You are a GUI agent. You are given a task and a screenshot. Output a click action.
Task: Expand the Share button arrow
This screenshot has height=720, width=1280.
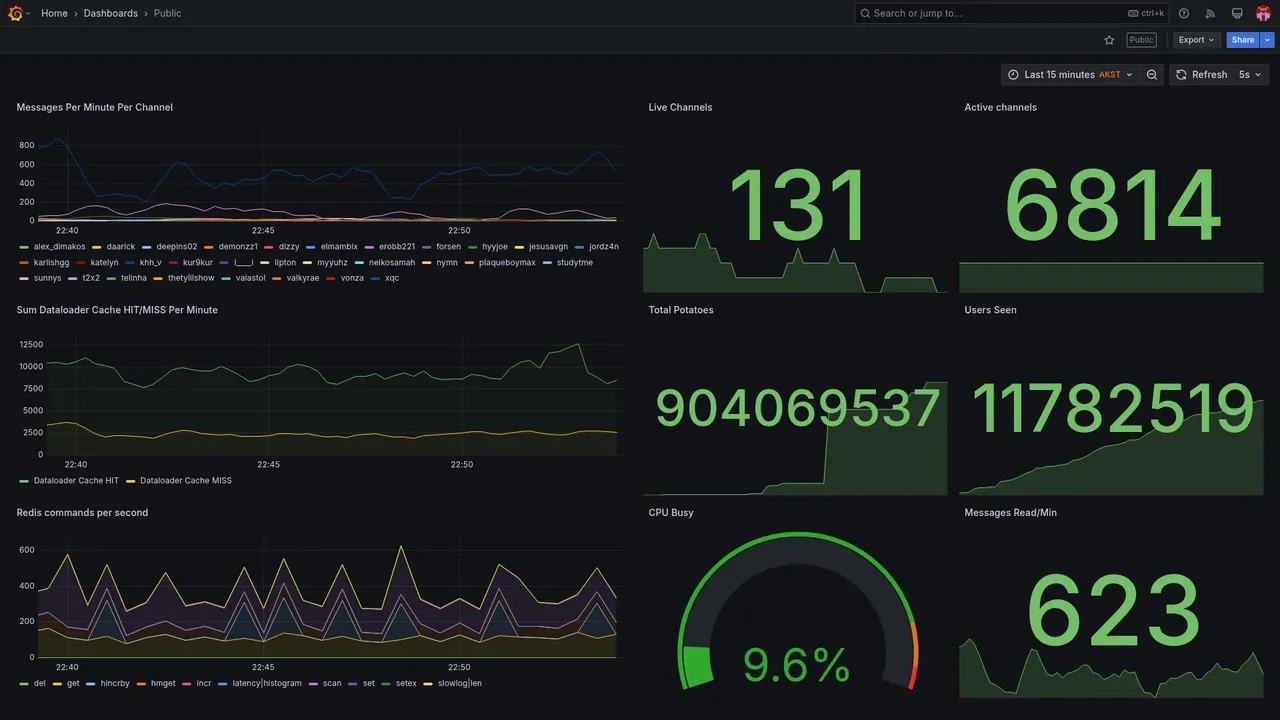pos(1268,40)
